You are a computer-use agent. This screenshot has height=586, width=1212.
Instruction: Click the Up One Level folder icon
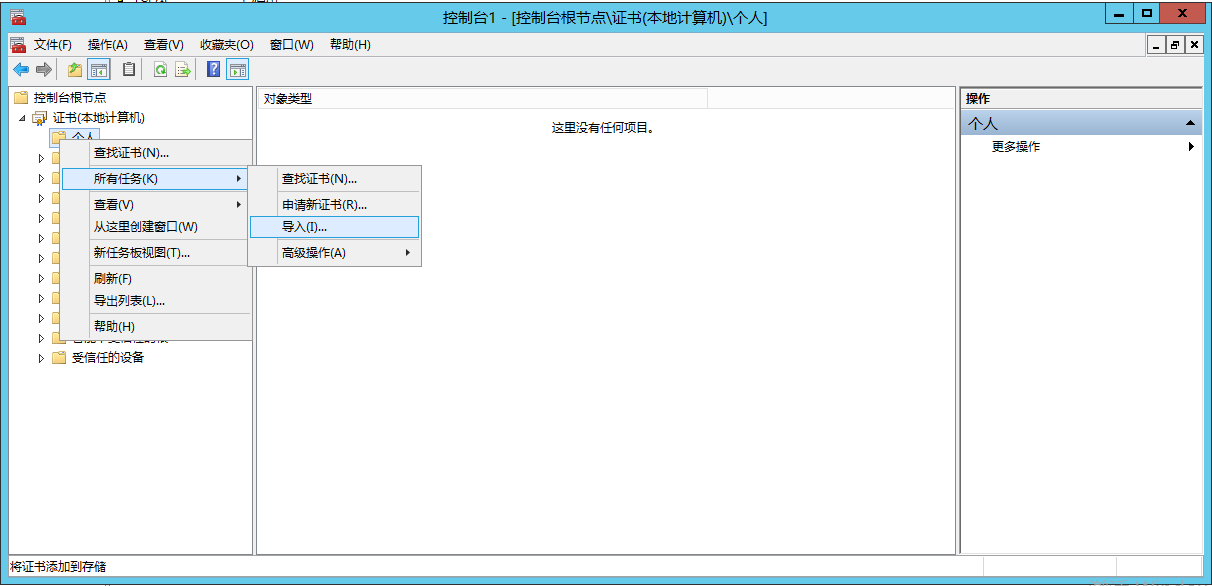[75, 69]
